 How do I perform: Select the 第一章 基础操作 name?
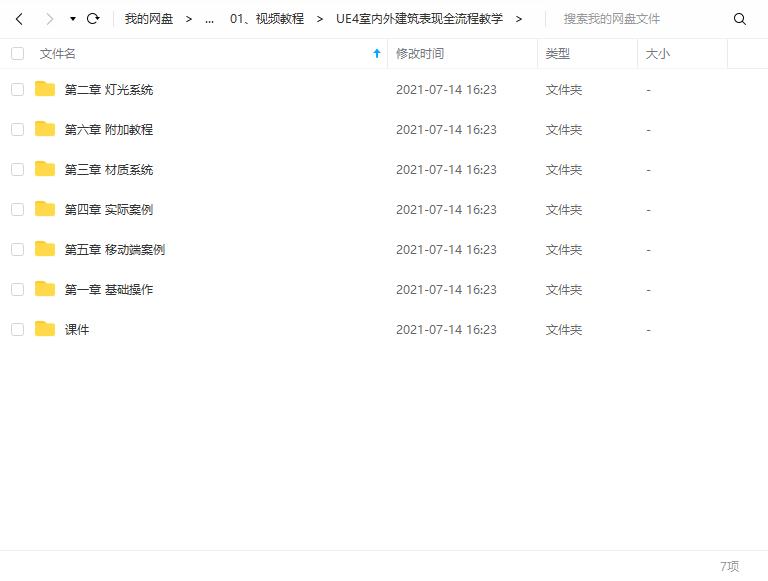point(109,290)
